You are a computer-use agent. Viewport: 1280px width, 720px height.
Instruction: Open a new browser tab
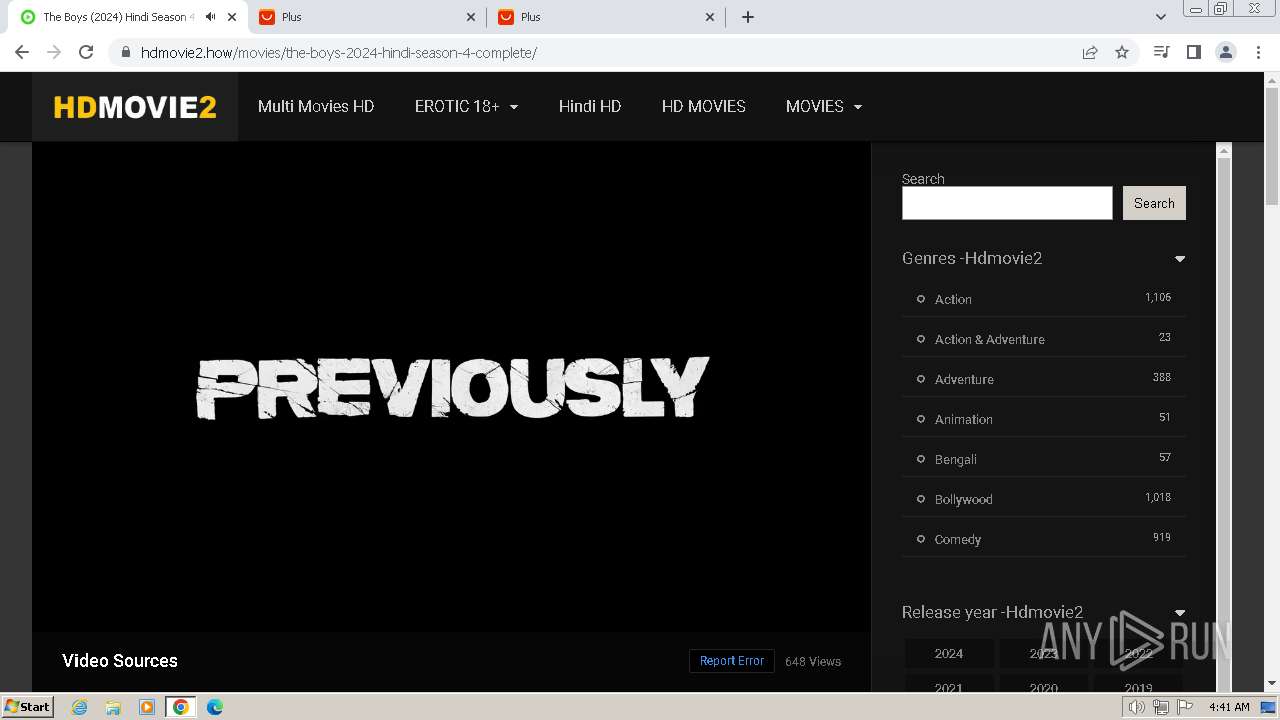pos(748,17)
